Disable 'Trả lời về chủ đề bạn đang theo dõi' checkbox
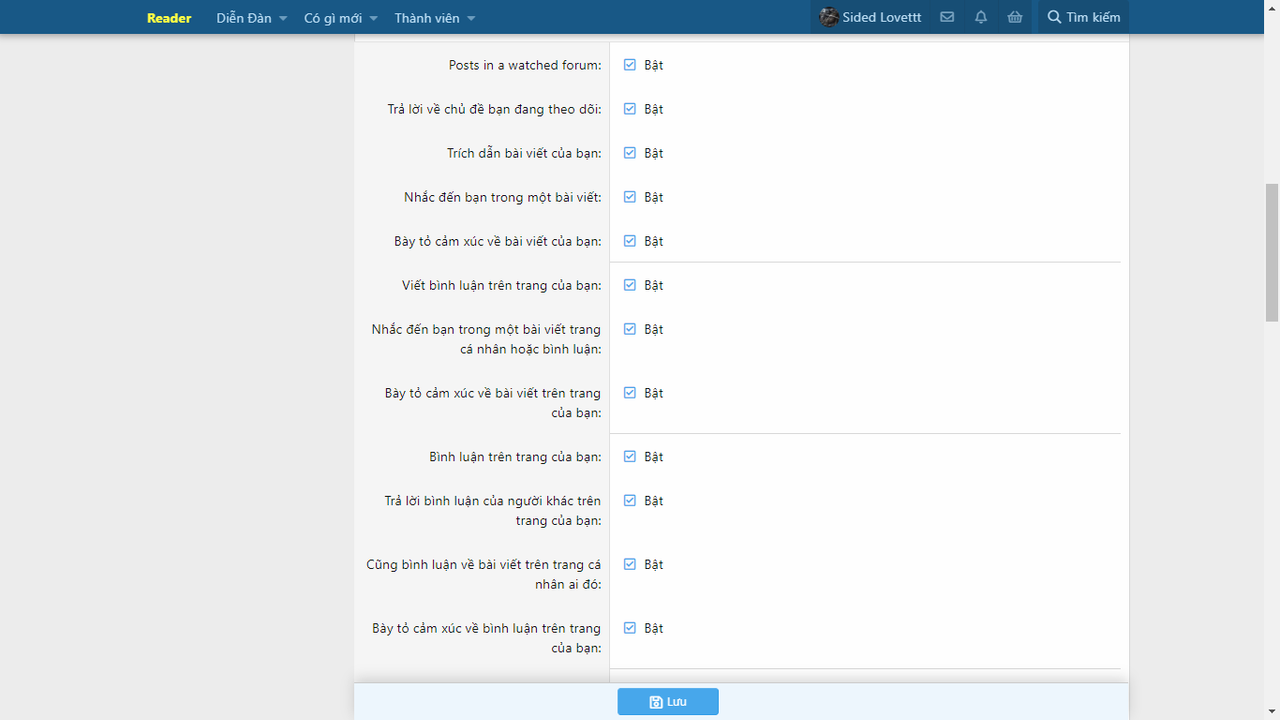The width and height of the screenshot is (1280, 720). (630, 109)
